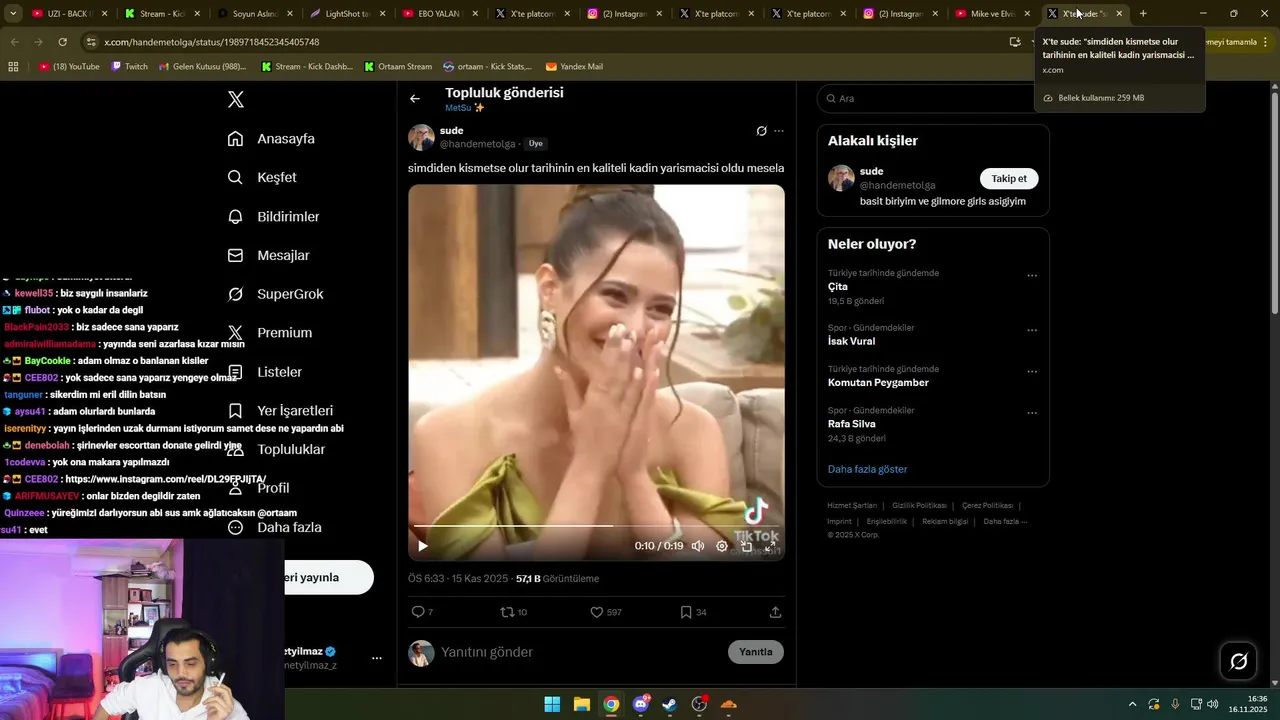Screen dimensions: 1280x720
Task: Open a new browser tab with the plus
Action: point(1143,14)
